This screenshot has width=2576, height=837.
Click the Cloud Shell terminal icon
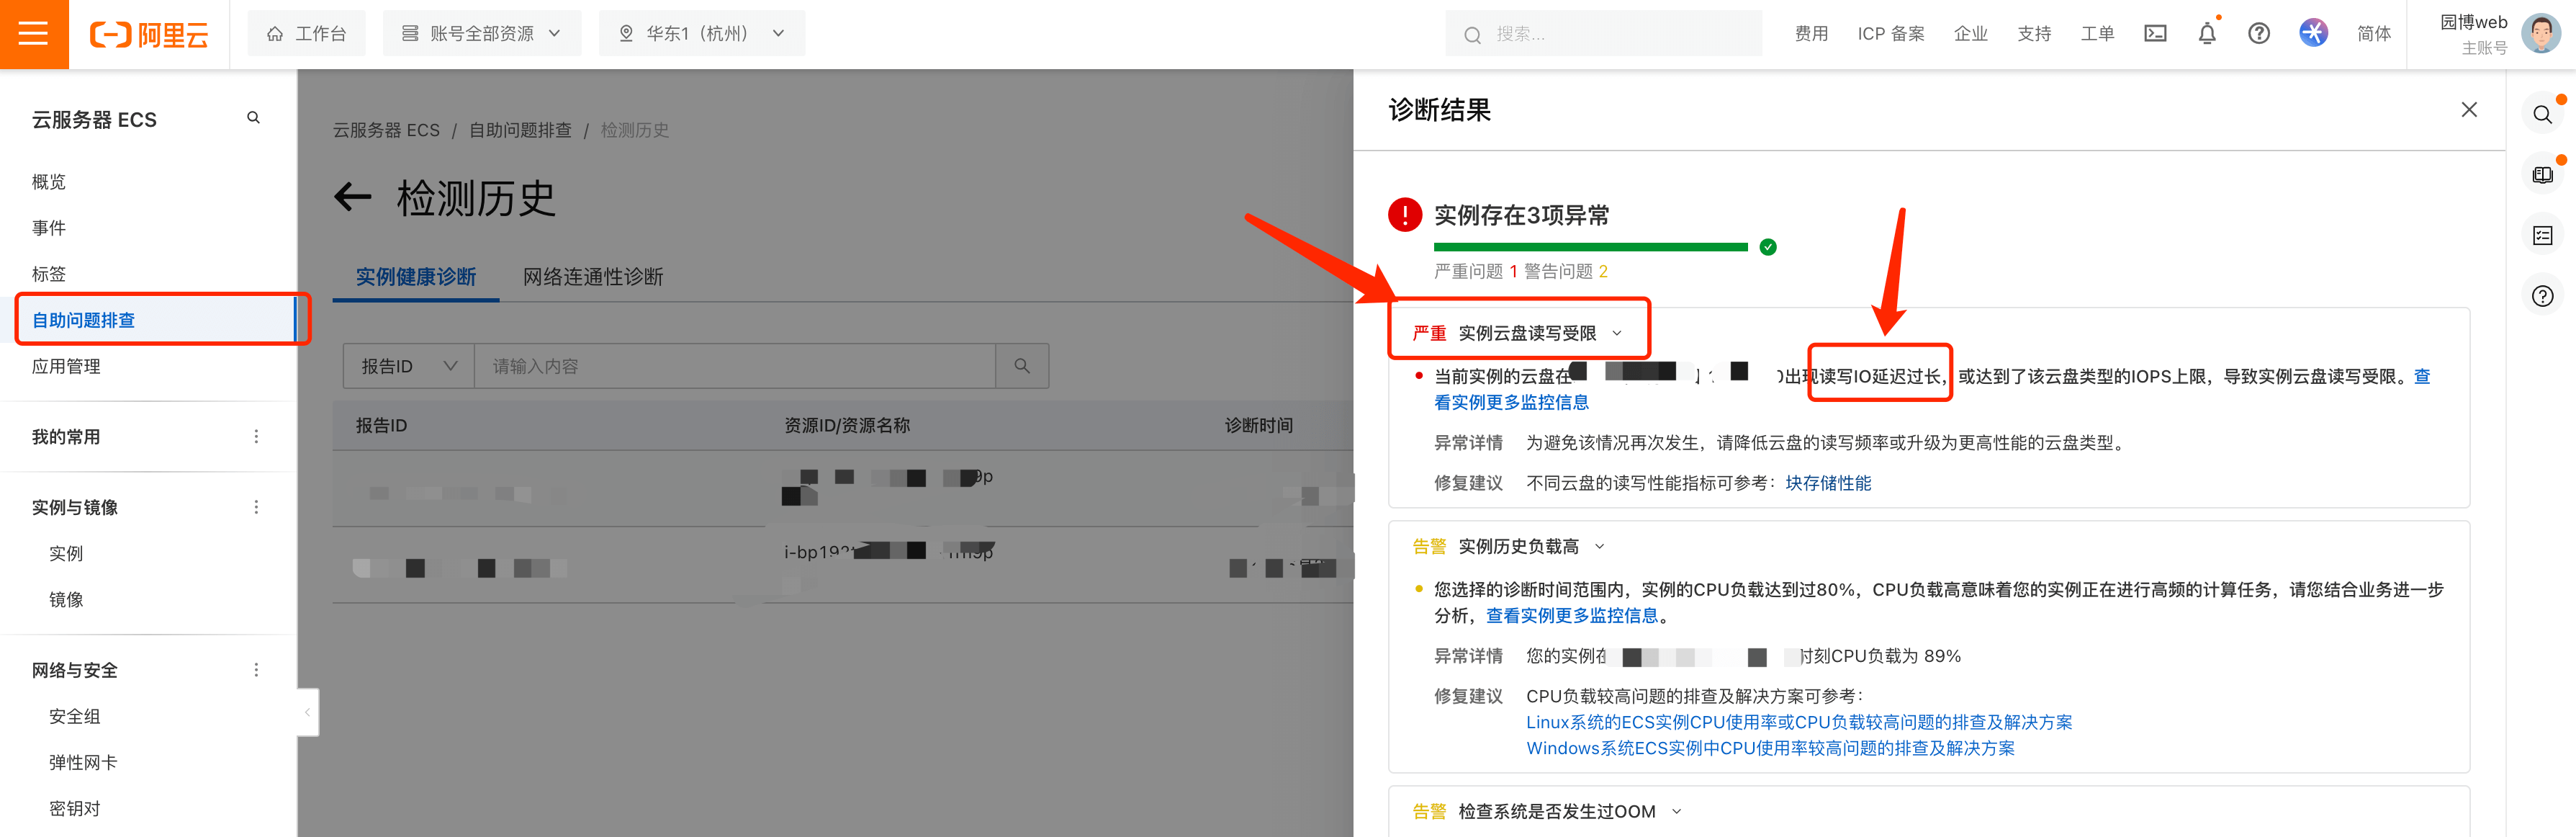[2155, 34]
